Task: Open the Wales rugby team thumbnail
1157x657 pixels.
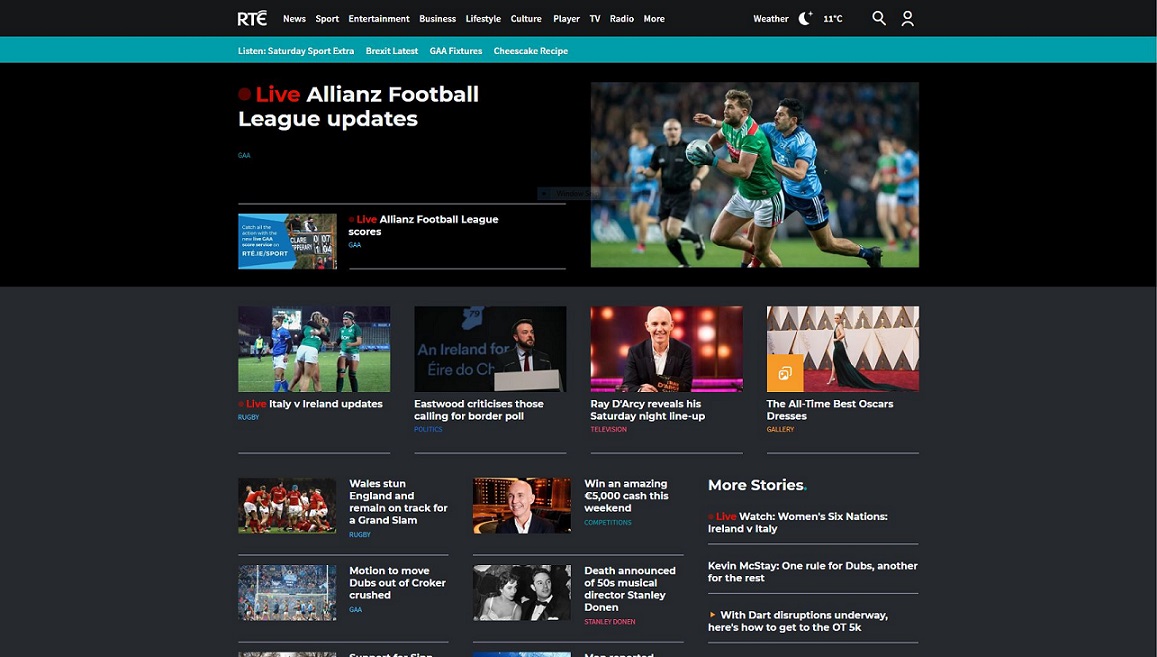Action: pos(287,506)
